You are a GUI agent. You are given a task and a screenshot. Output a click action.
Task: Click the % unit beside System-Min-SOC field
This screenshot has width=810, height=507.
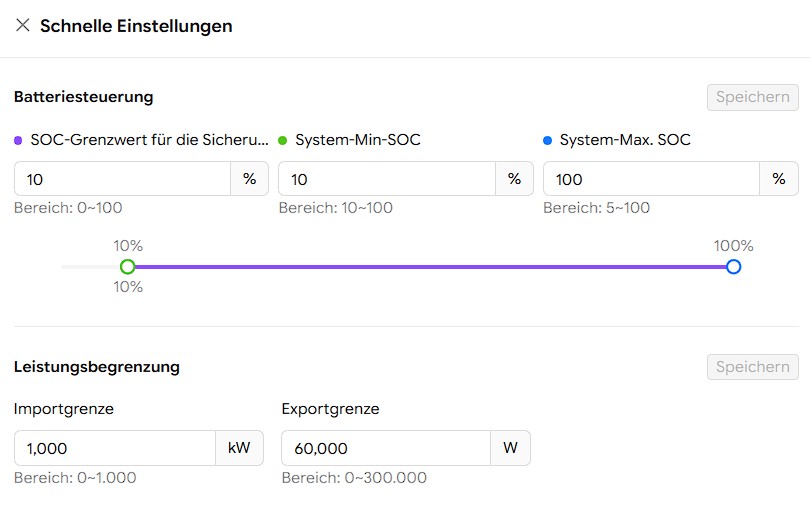tap(514, 179)
